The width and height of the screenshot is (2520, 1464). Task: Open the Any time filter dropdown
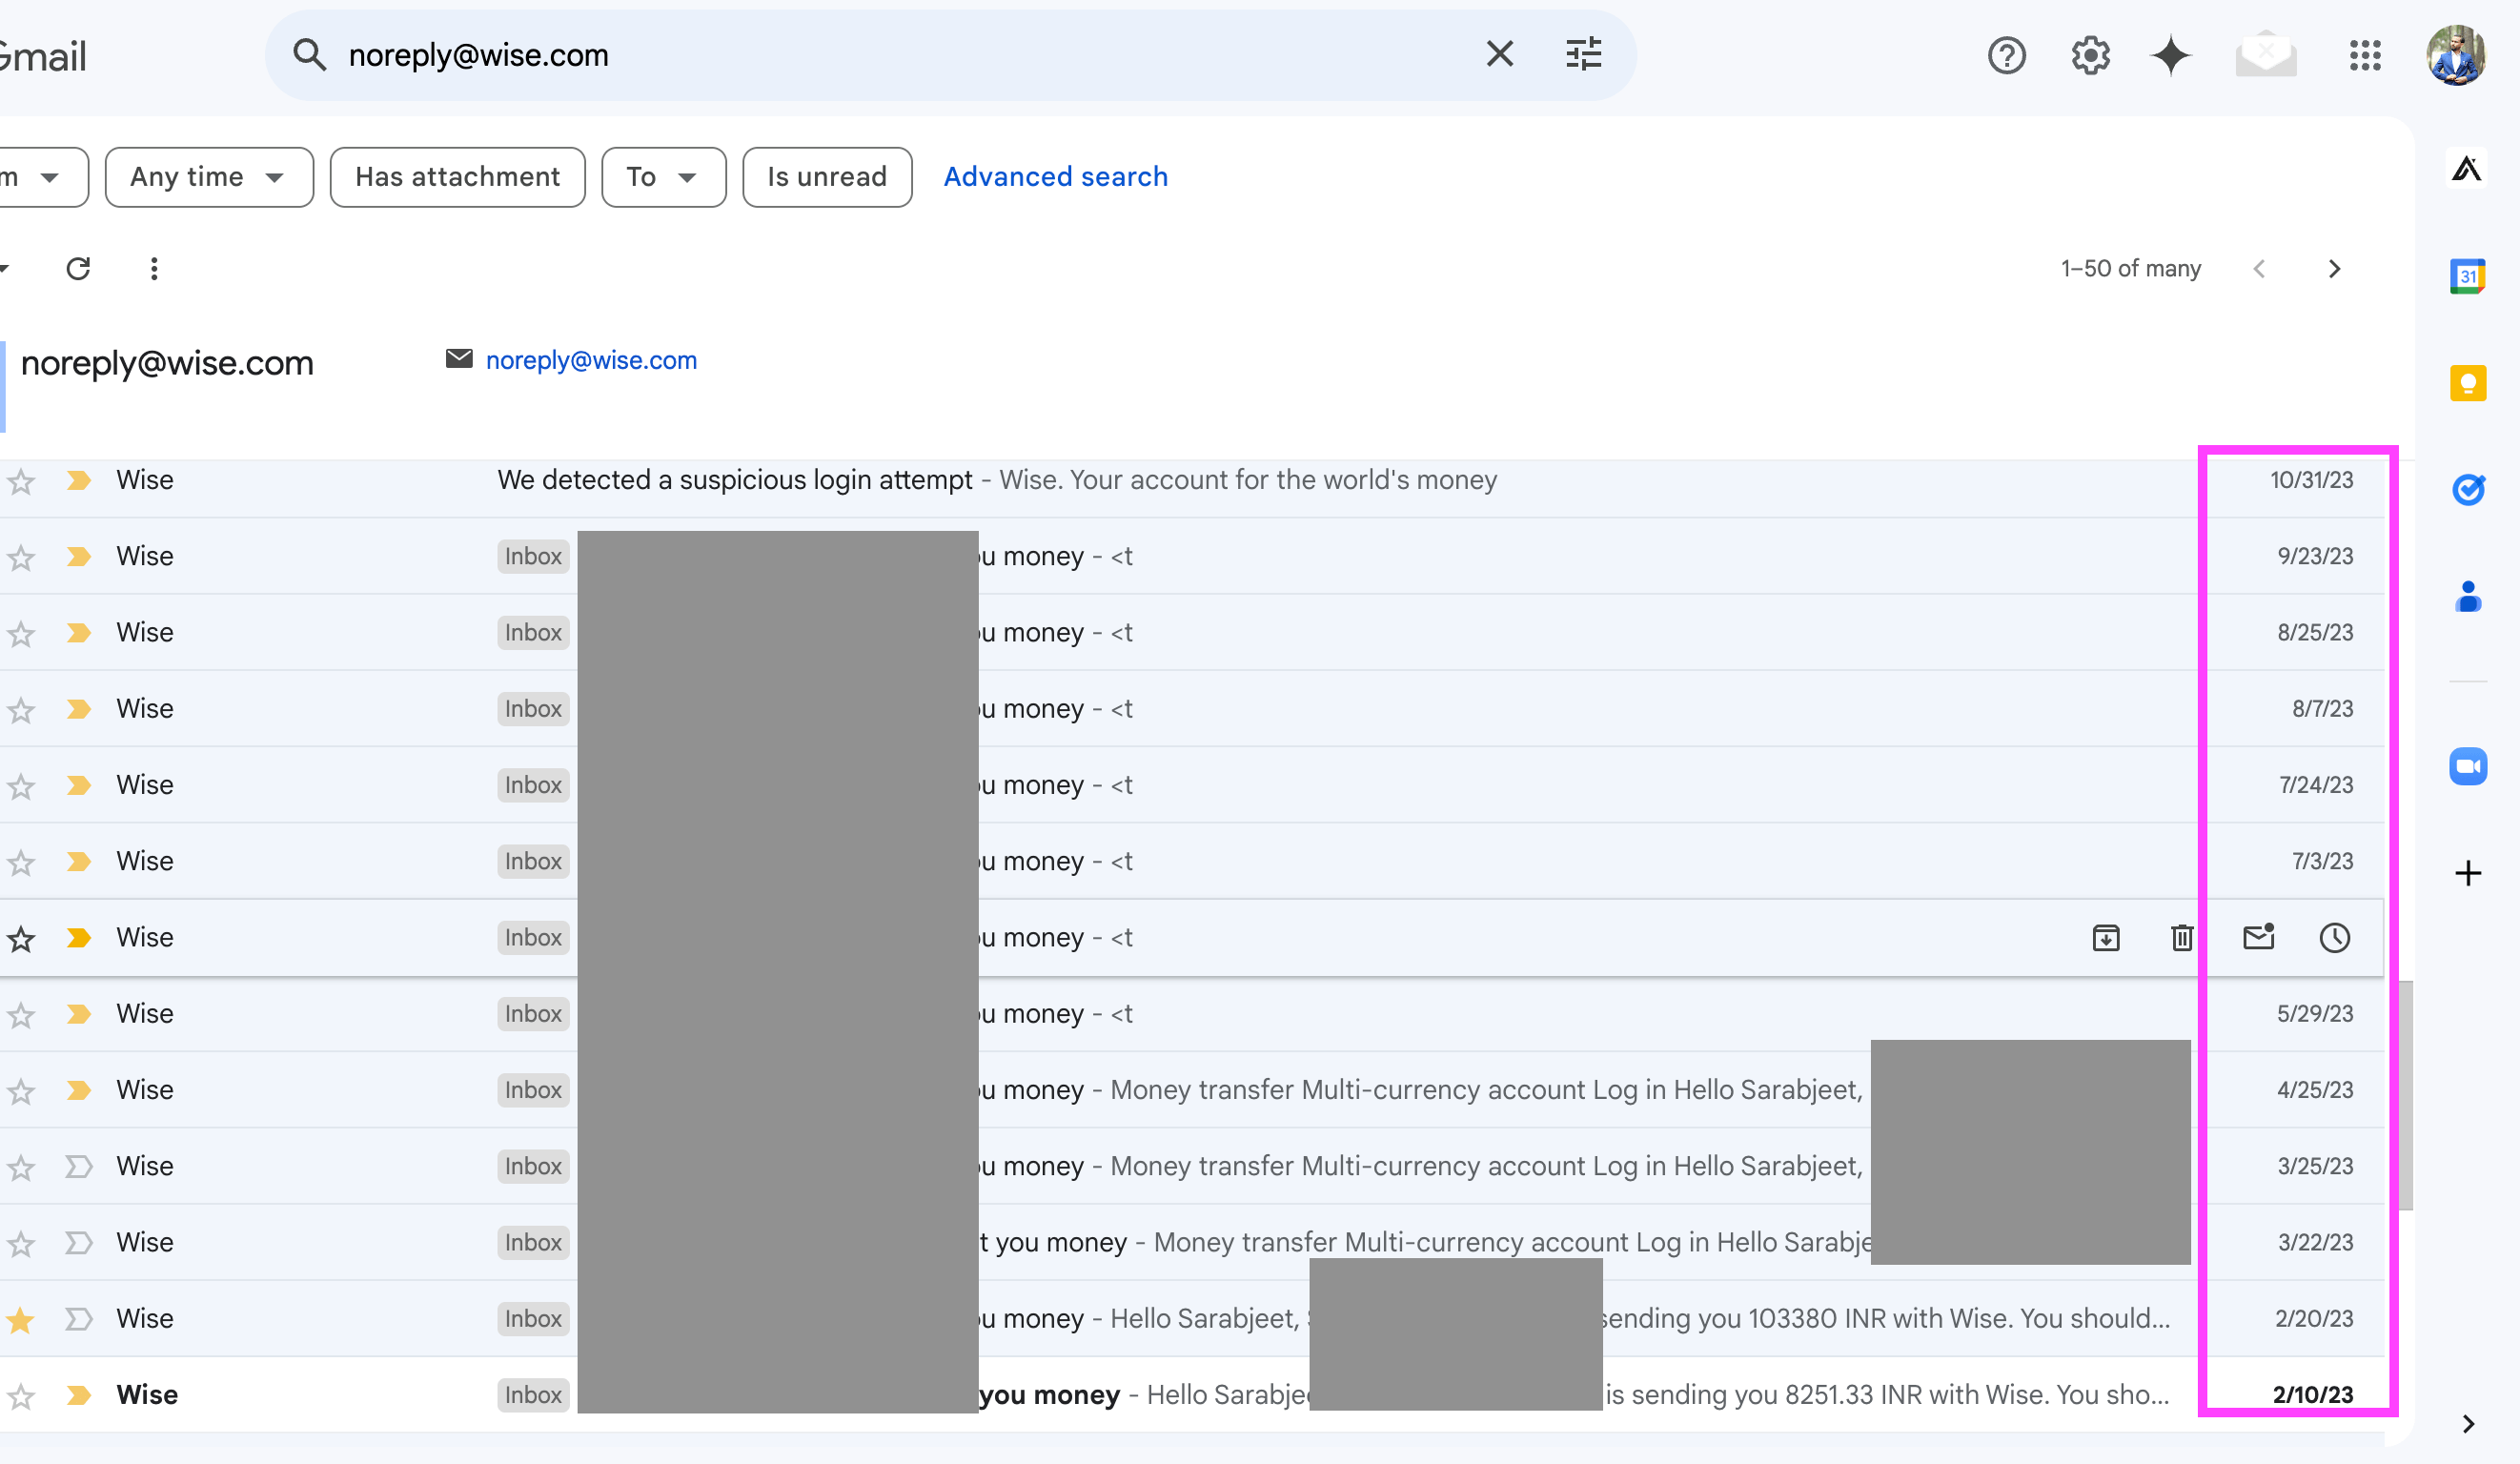[x=208, y=177]
